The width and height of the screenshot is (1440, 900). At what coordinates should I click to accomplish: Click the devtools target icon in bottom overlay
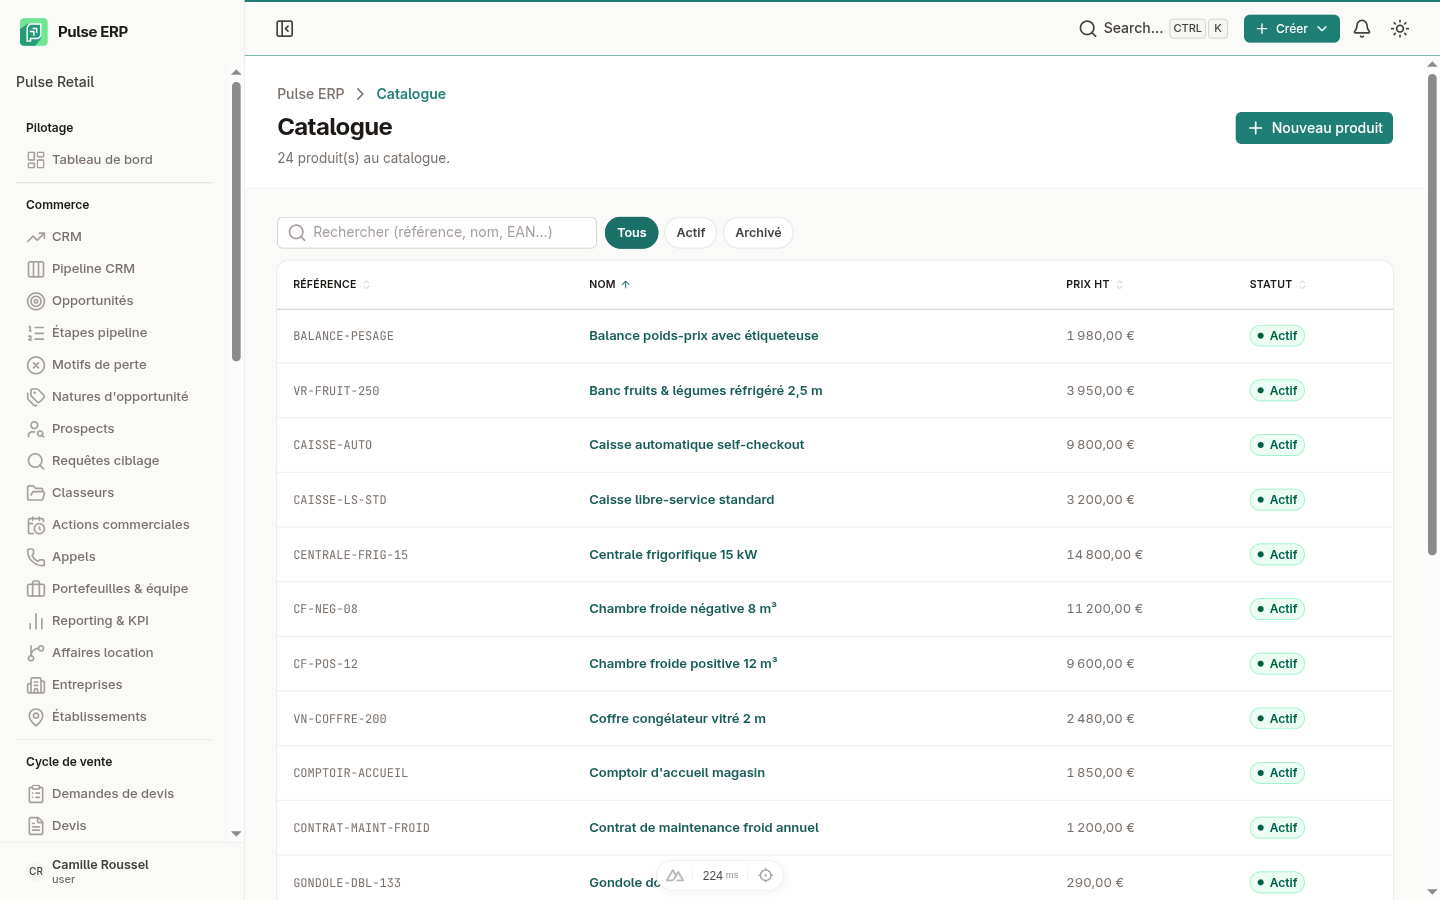(766, 875)
